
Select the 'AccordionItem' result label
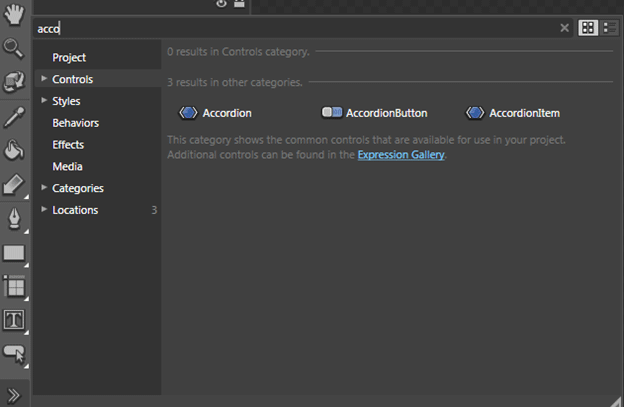(x=525, y=113)
